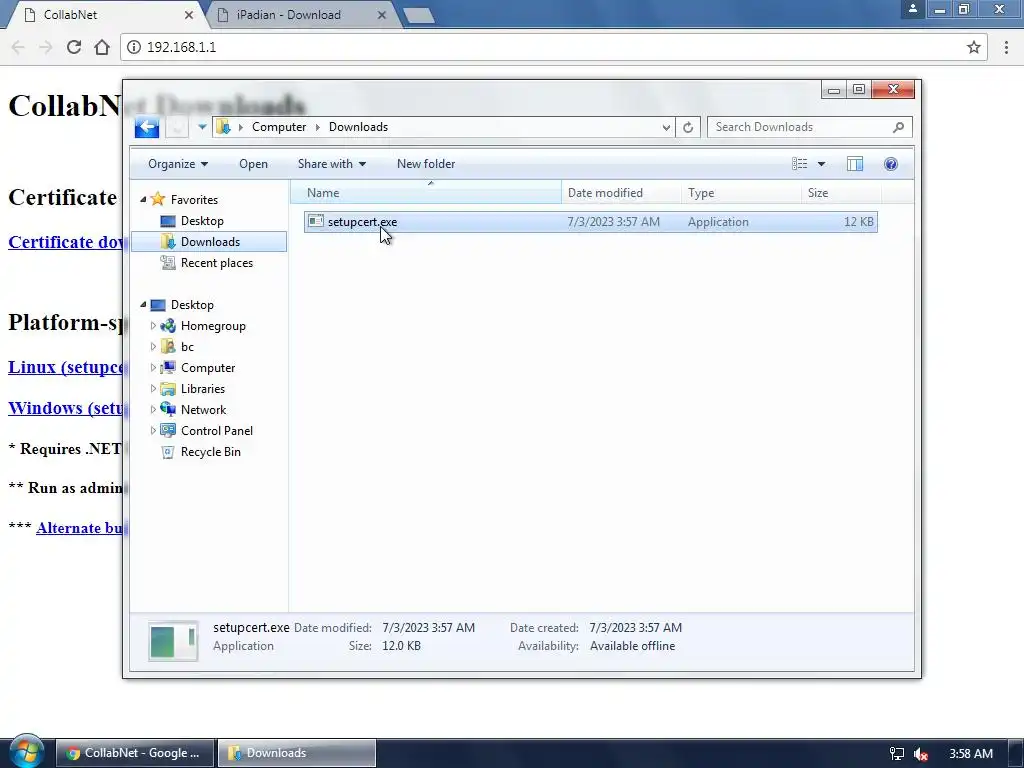This screenshot has width=1024, height=768.
Task: Expand the Homegroup node
Action: (153, 326)
